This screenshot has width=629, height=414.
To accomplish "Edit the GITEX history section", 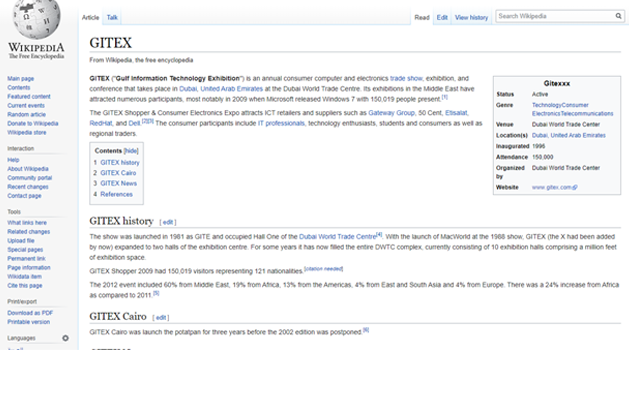I will coord(168,222).
